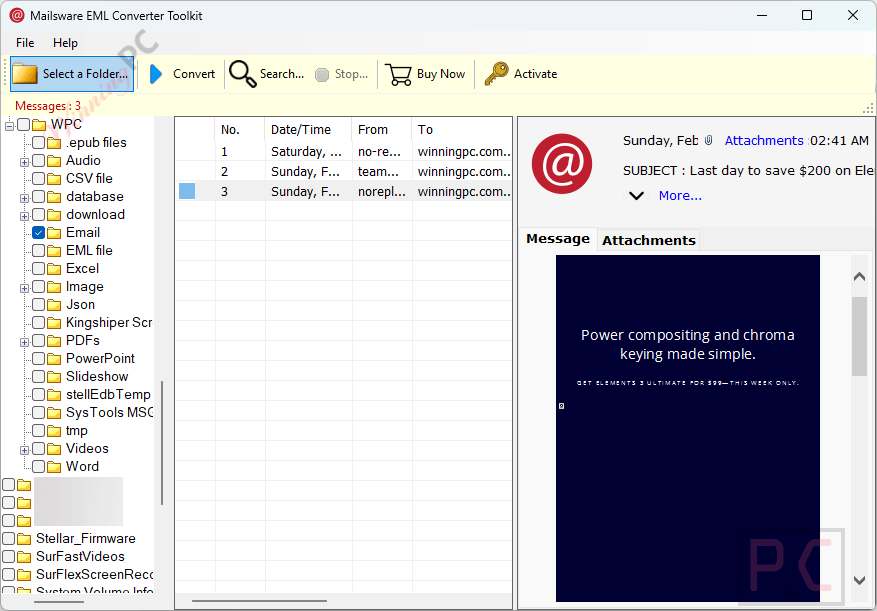Select the stellEdbTemp folder name
The width and height of the screenshot is (877, 611).
(109, 395)
